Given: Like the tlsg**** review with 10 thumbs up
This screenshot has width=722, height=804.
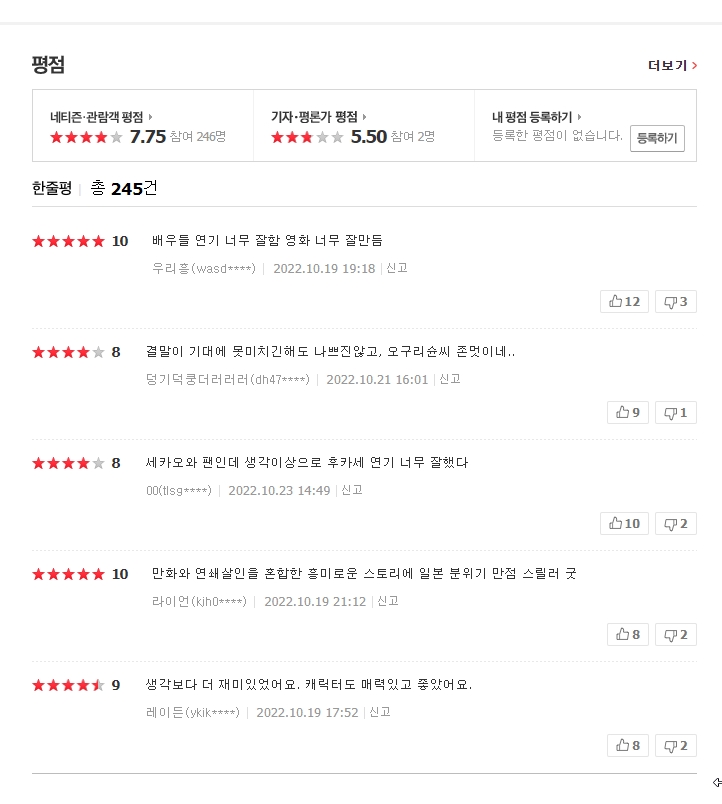Looking at the screenshot, I should [624, 524].
